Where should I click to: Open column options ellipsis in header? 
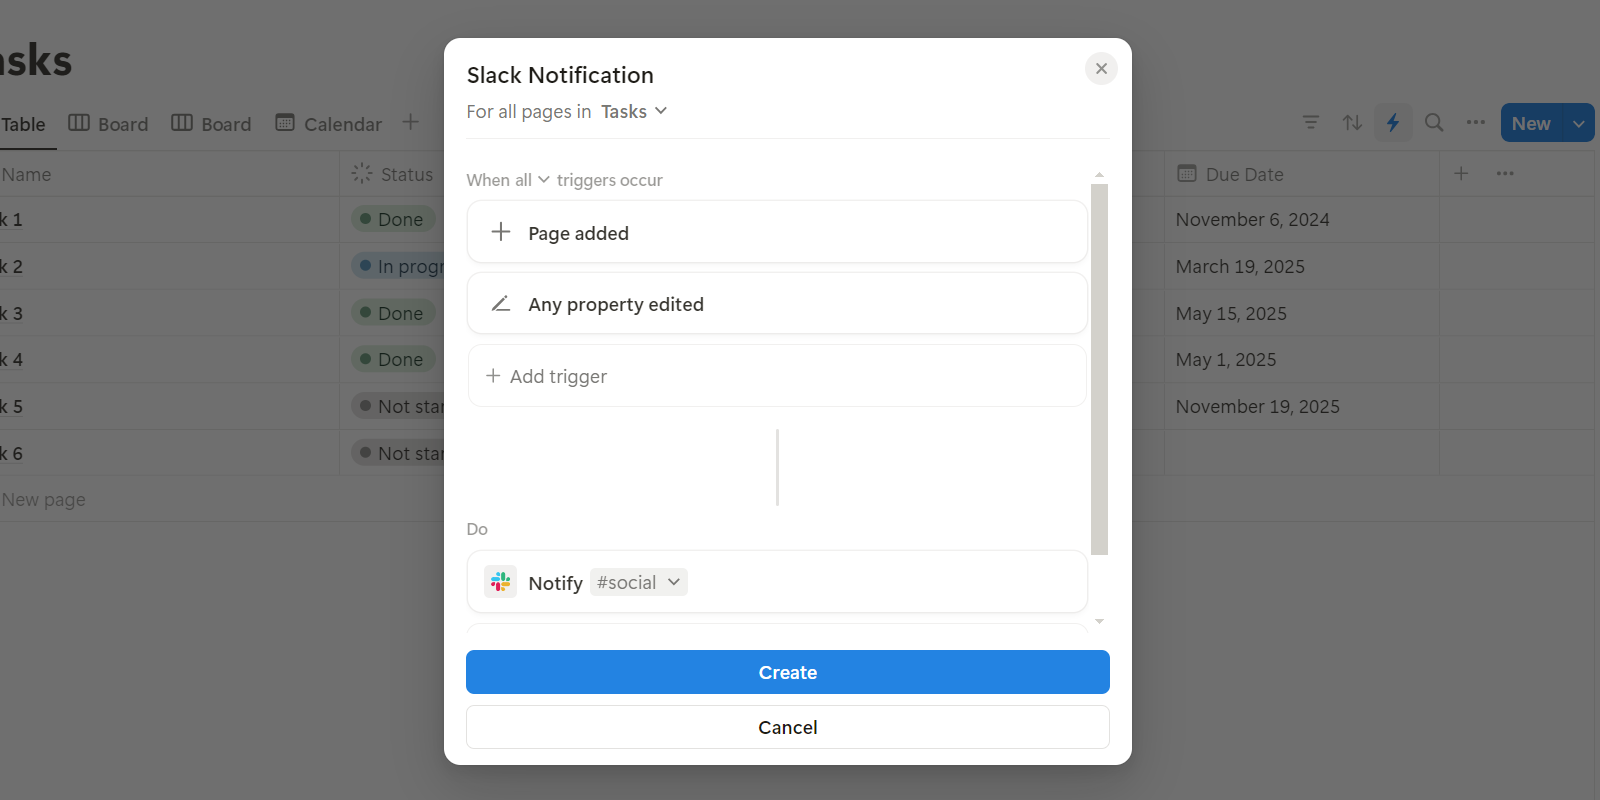(1505, 174)
